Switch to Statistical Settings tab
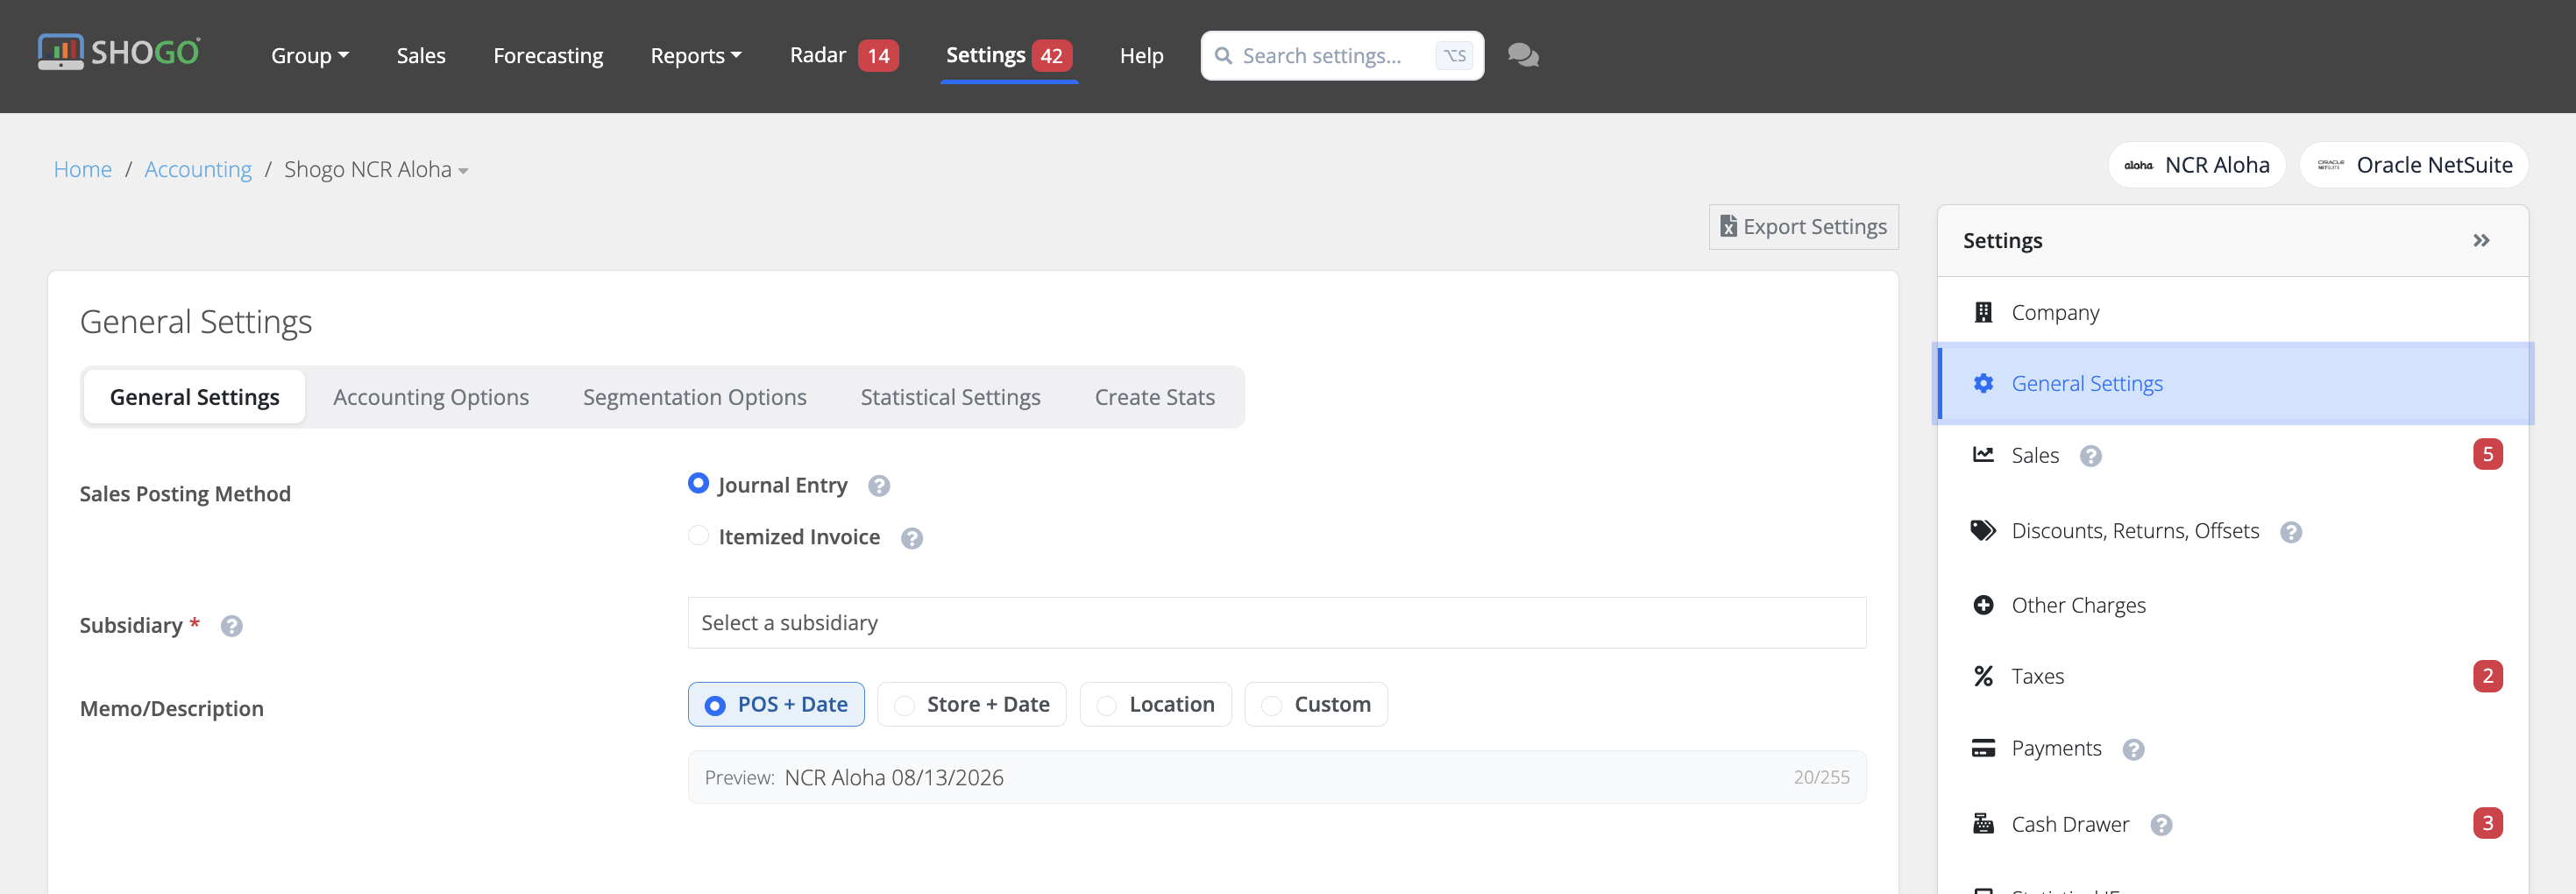2576x894 pixels. (x=950, y=398)
